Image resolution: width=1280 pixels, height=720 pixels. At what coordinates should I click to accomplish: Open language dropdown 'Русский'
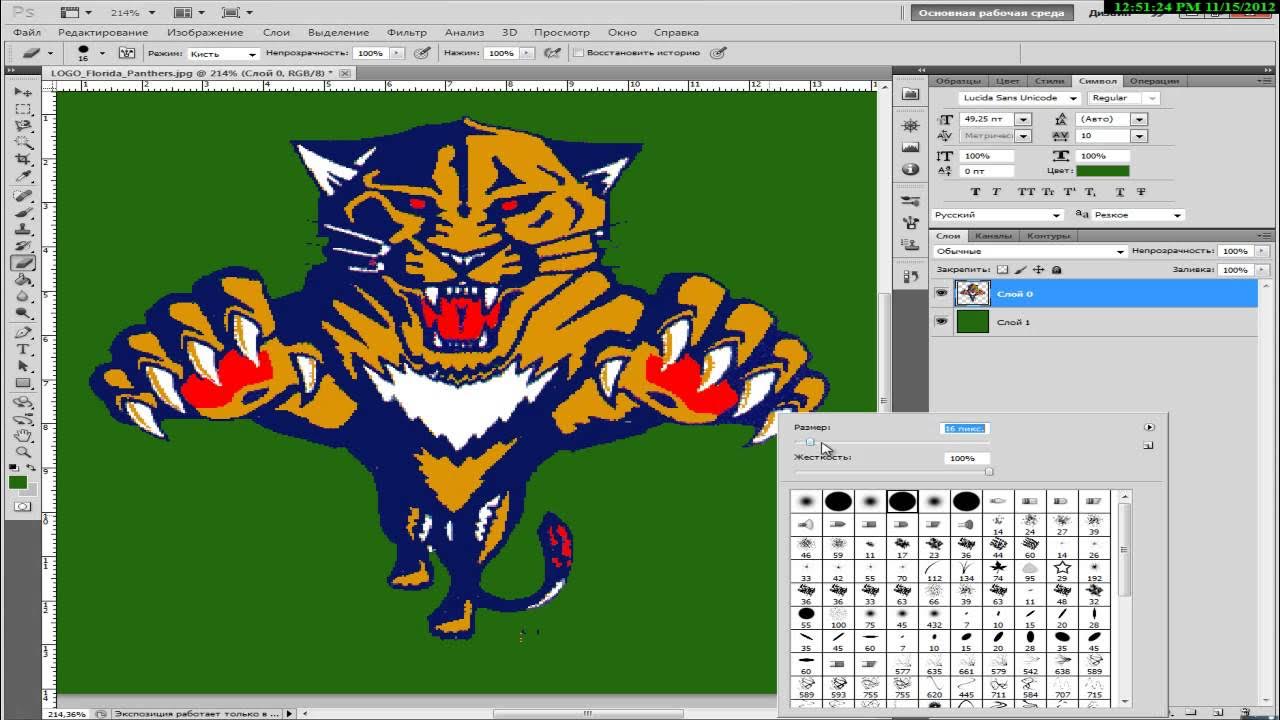tap(997, 215)
